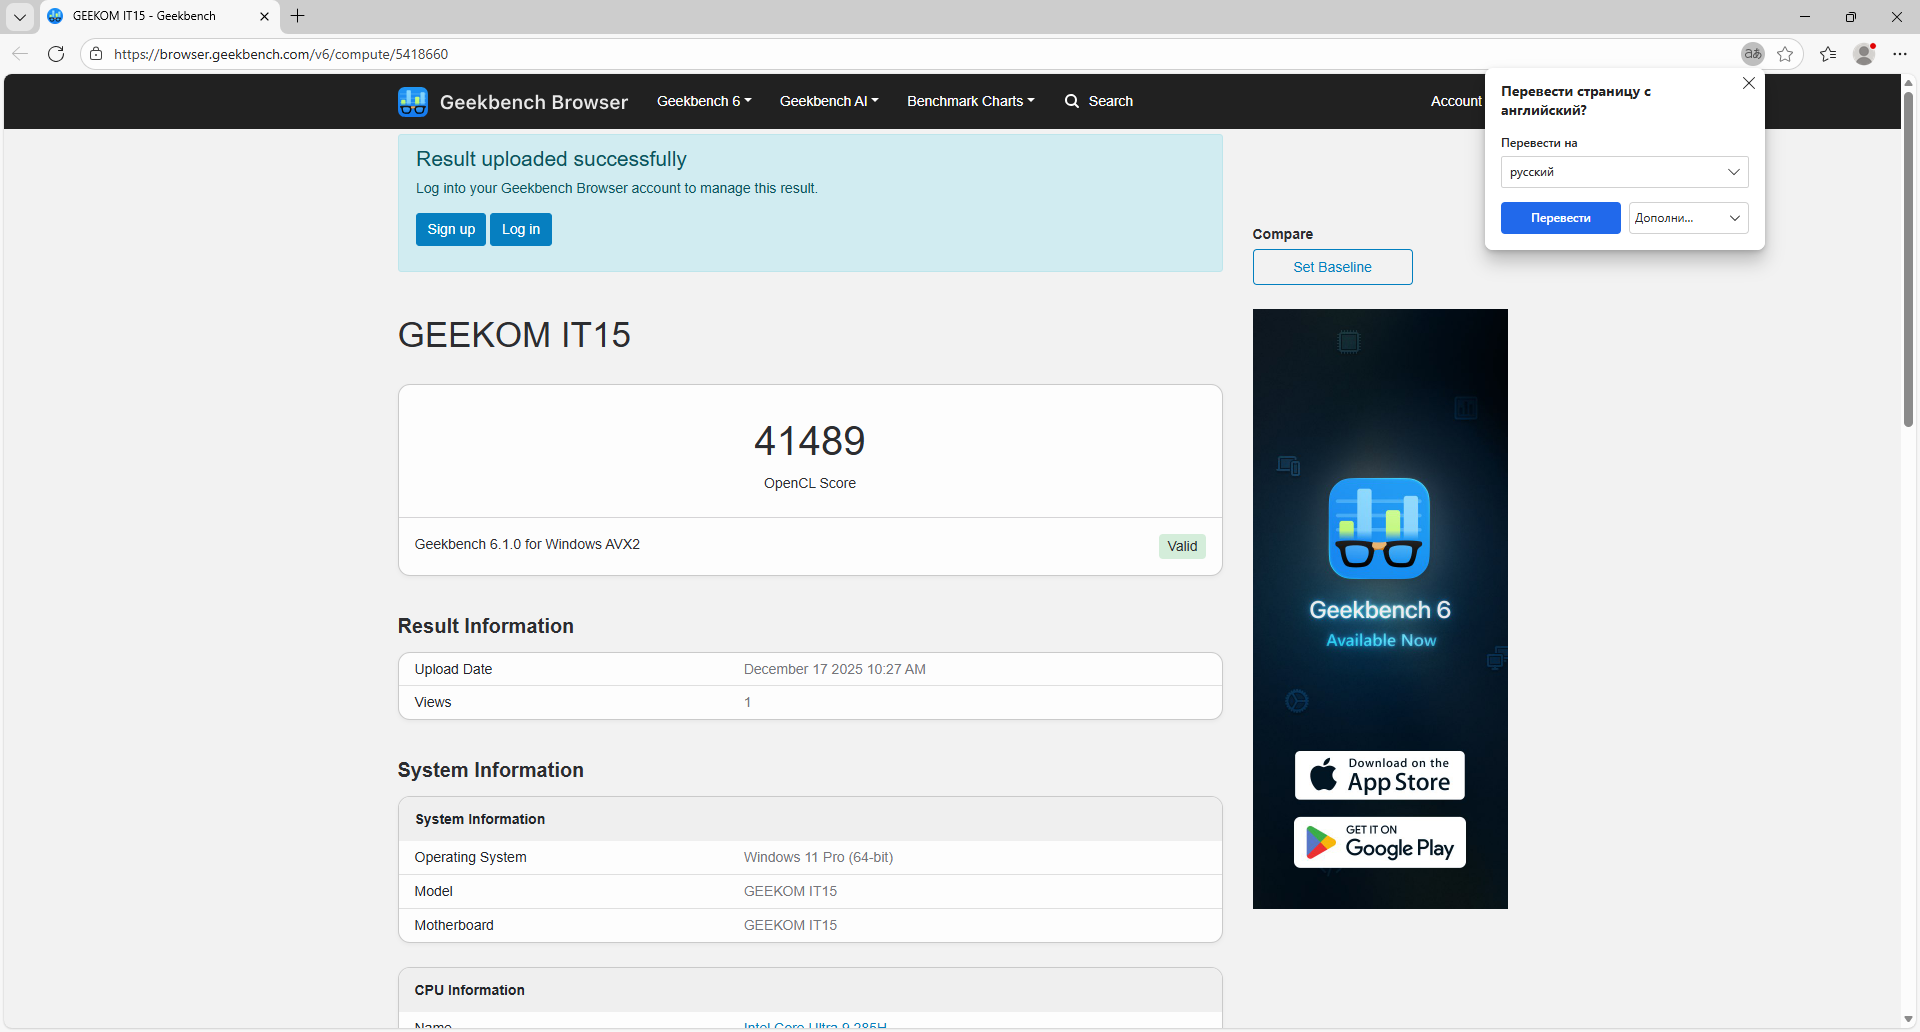Open the Get it on Google Play badge
Screen dimensions: 1920x1032
coord(1380,842)
